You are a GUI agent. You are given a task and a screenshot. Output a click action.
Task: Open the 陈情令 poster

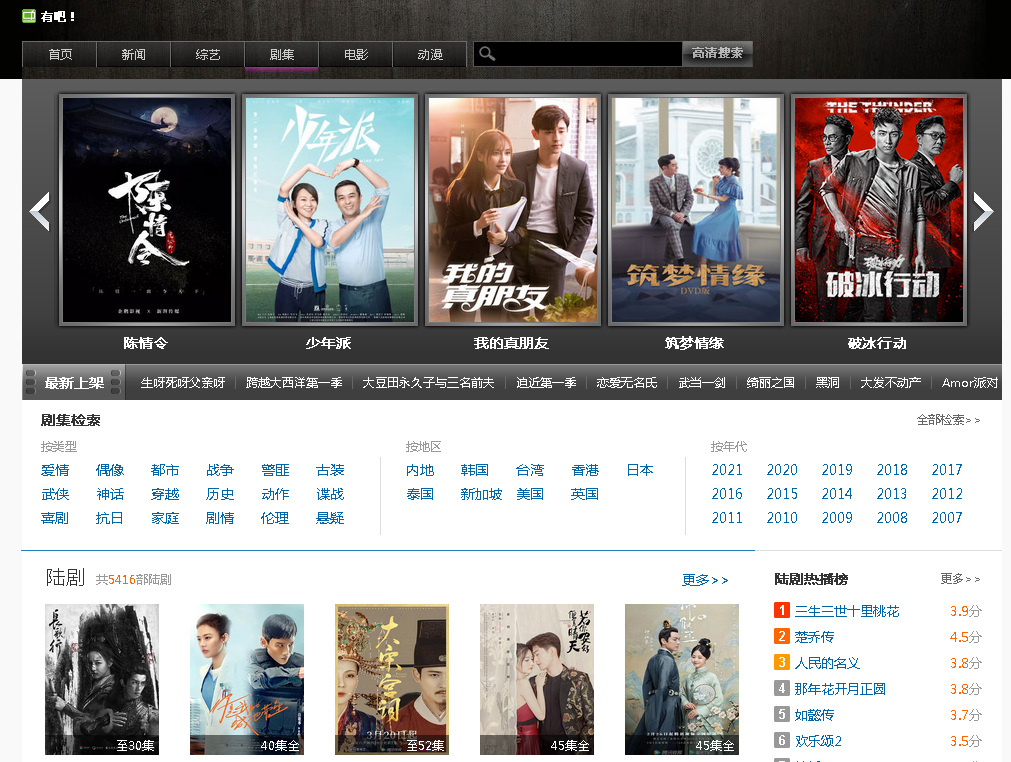coord(147,210)
